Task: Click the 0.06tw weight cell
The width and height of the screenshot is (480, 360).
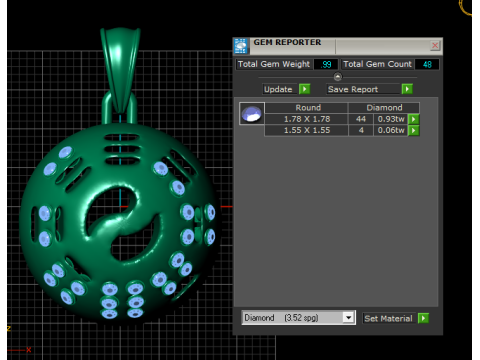Action: pos(391,130)
